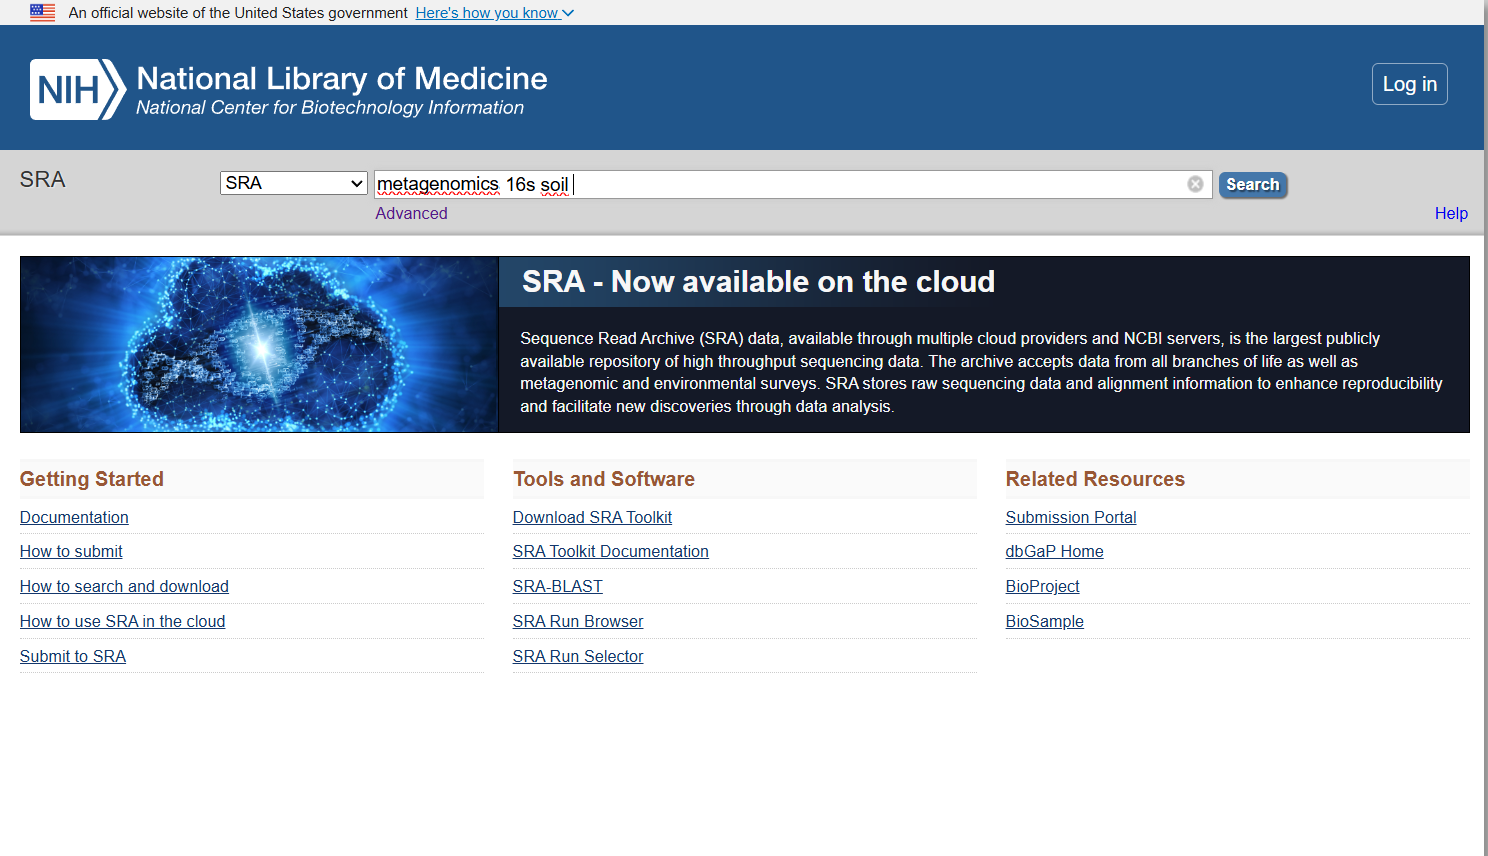Open the Advanced search link
The width and height of the screenshot is (1488, 856).
coord(411,213)
